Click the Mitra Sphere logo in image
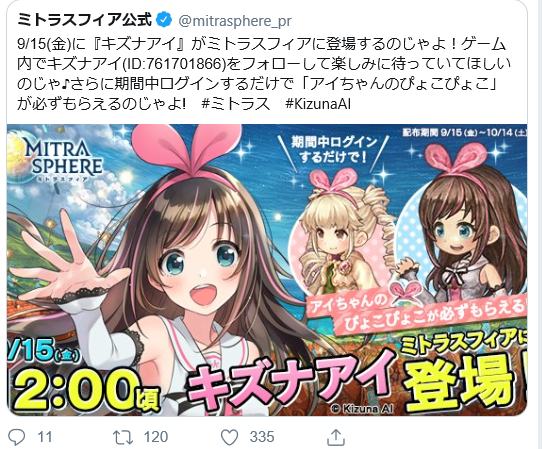The height and width of the screenshot is (449, 542). click(x=64, y=160)
